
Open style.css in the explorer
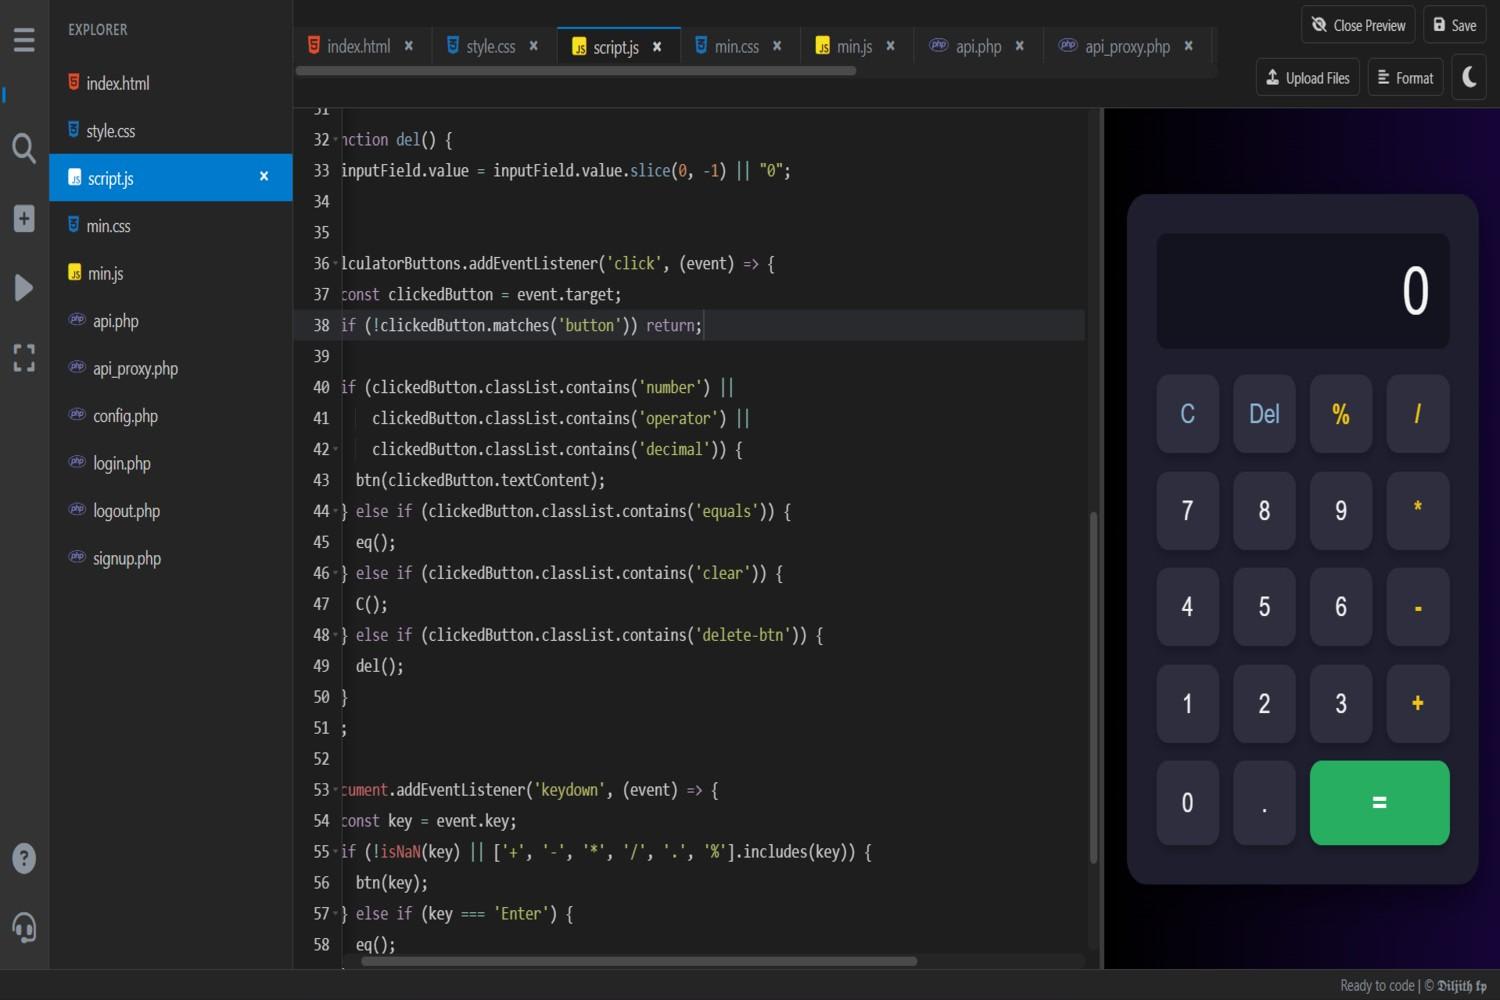point(171,131)
